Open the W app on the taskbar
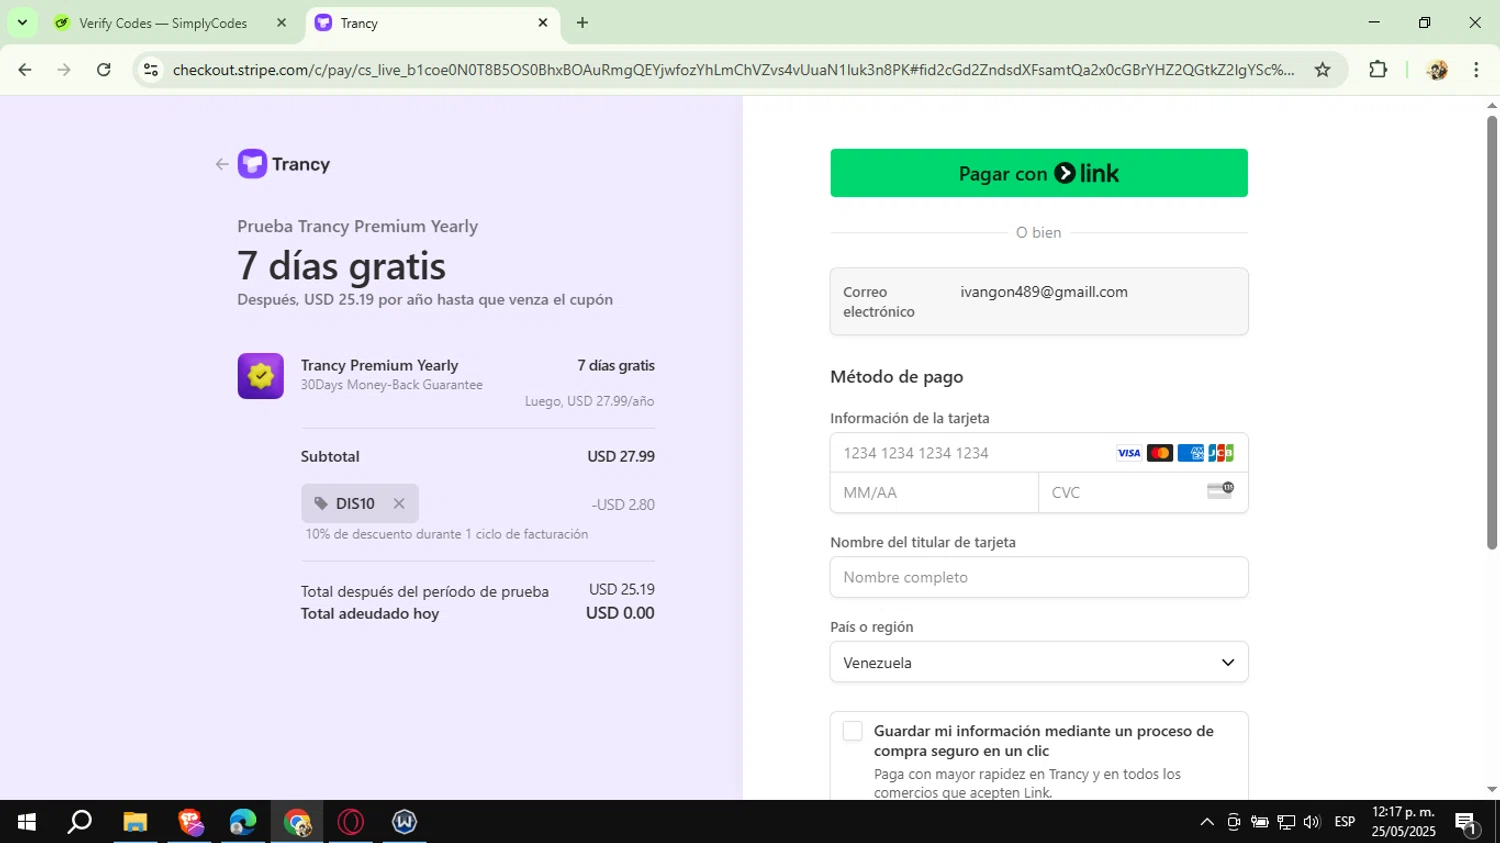This screenshot has width=1500, height=843. 405,822
